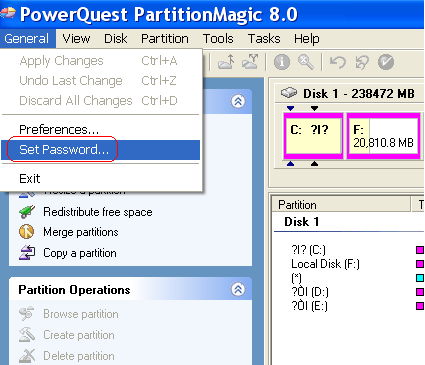Click the Merge partitions icon
The width and height of the screenshot is (425, 365).
coord(27,232)
